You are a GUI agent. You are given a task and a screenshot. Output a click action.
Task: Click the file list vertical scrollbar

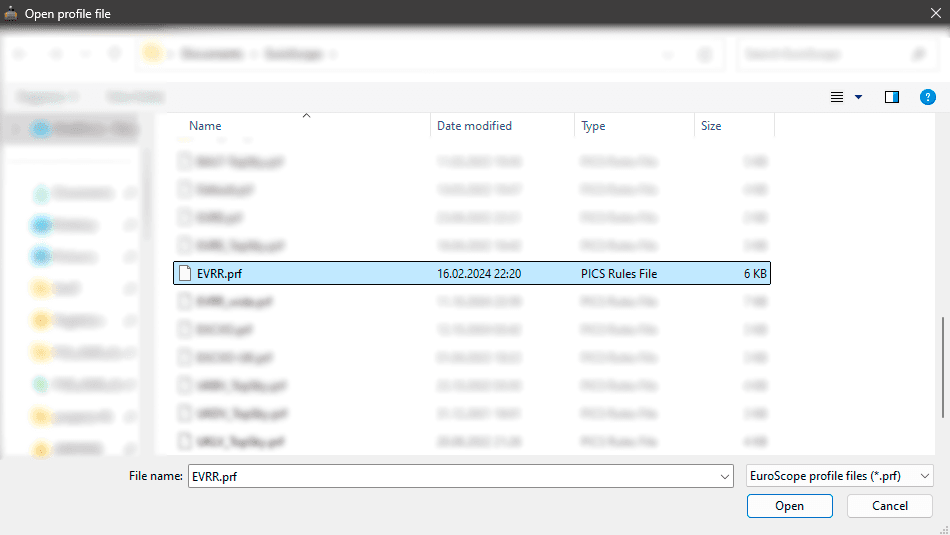(x=943, y=367)
